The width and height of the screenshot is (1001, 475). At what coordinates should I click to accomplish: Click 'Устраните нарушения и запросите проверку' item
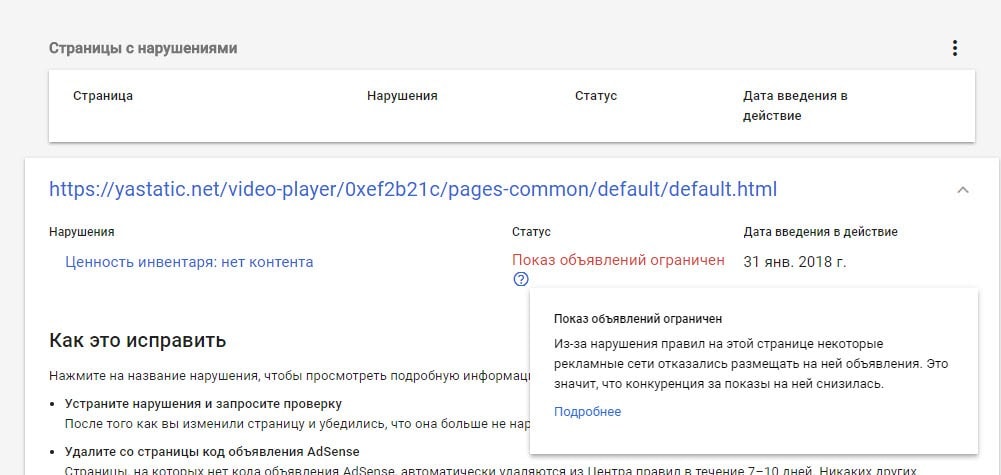(203, 404)
